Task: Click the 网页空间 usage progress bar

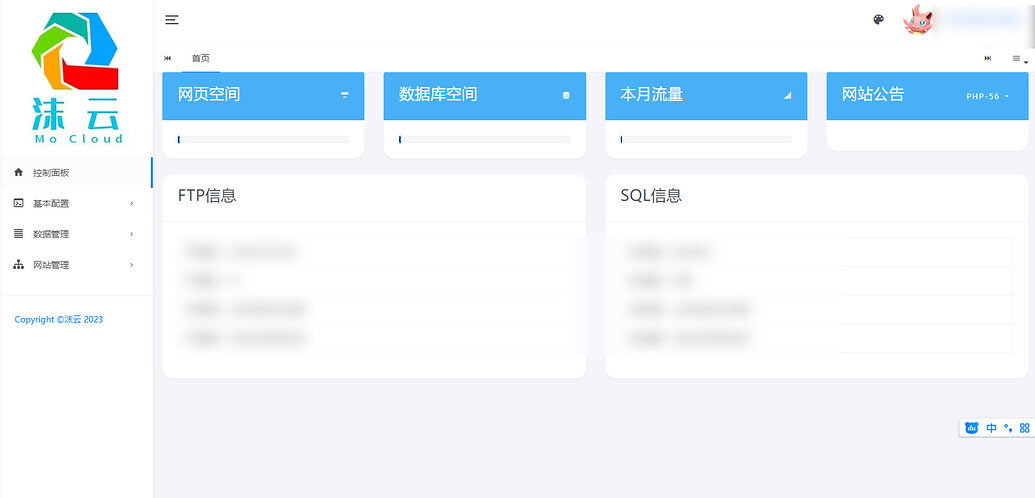Action: (263, 139)
